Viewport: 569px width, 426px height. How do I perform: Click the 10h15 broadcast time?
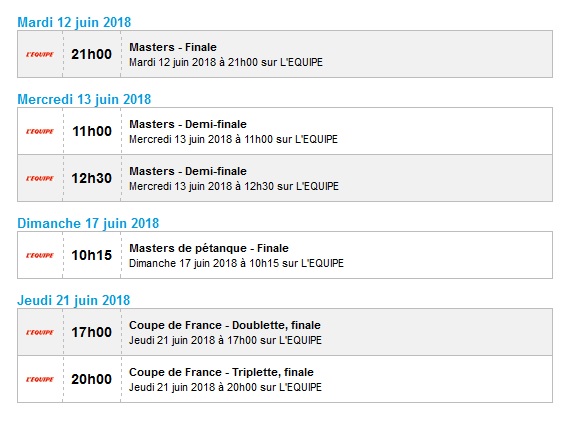(91, 255)
